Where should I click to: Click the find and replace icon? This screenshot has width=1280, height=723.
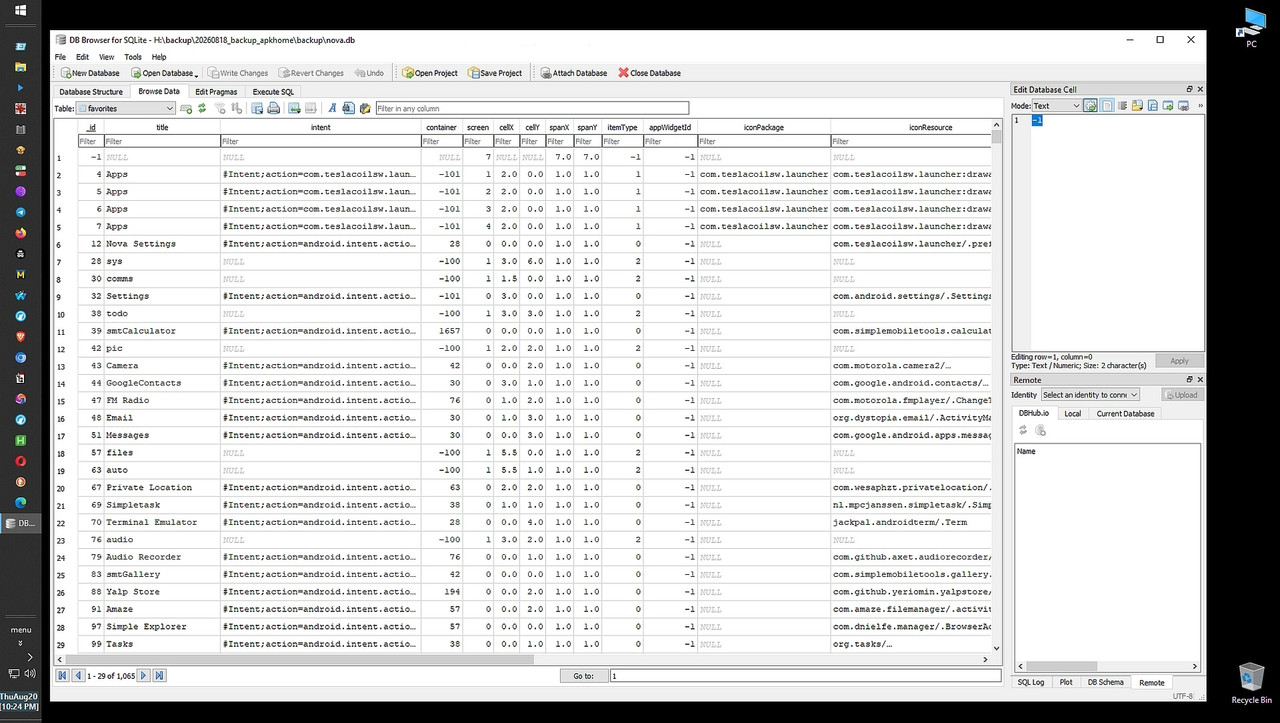click(x=365, y=108)
